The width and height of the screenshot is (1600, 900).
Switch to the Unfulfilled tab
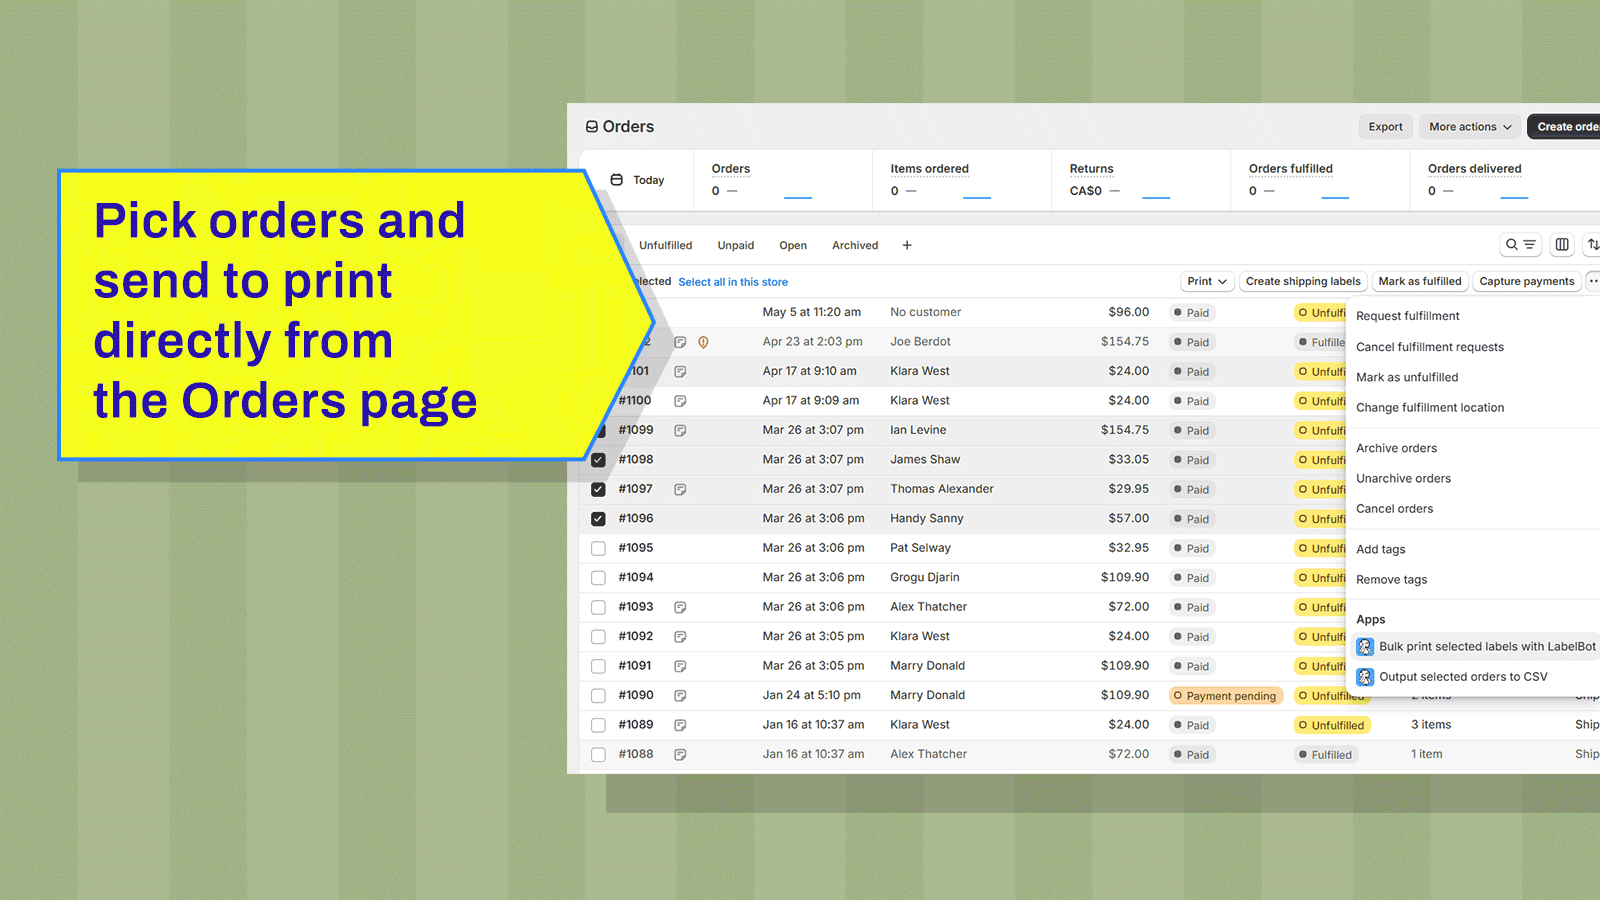coord(665,246)
